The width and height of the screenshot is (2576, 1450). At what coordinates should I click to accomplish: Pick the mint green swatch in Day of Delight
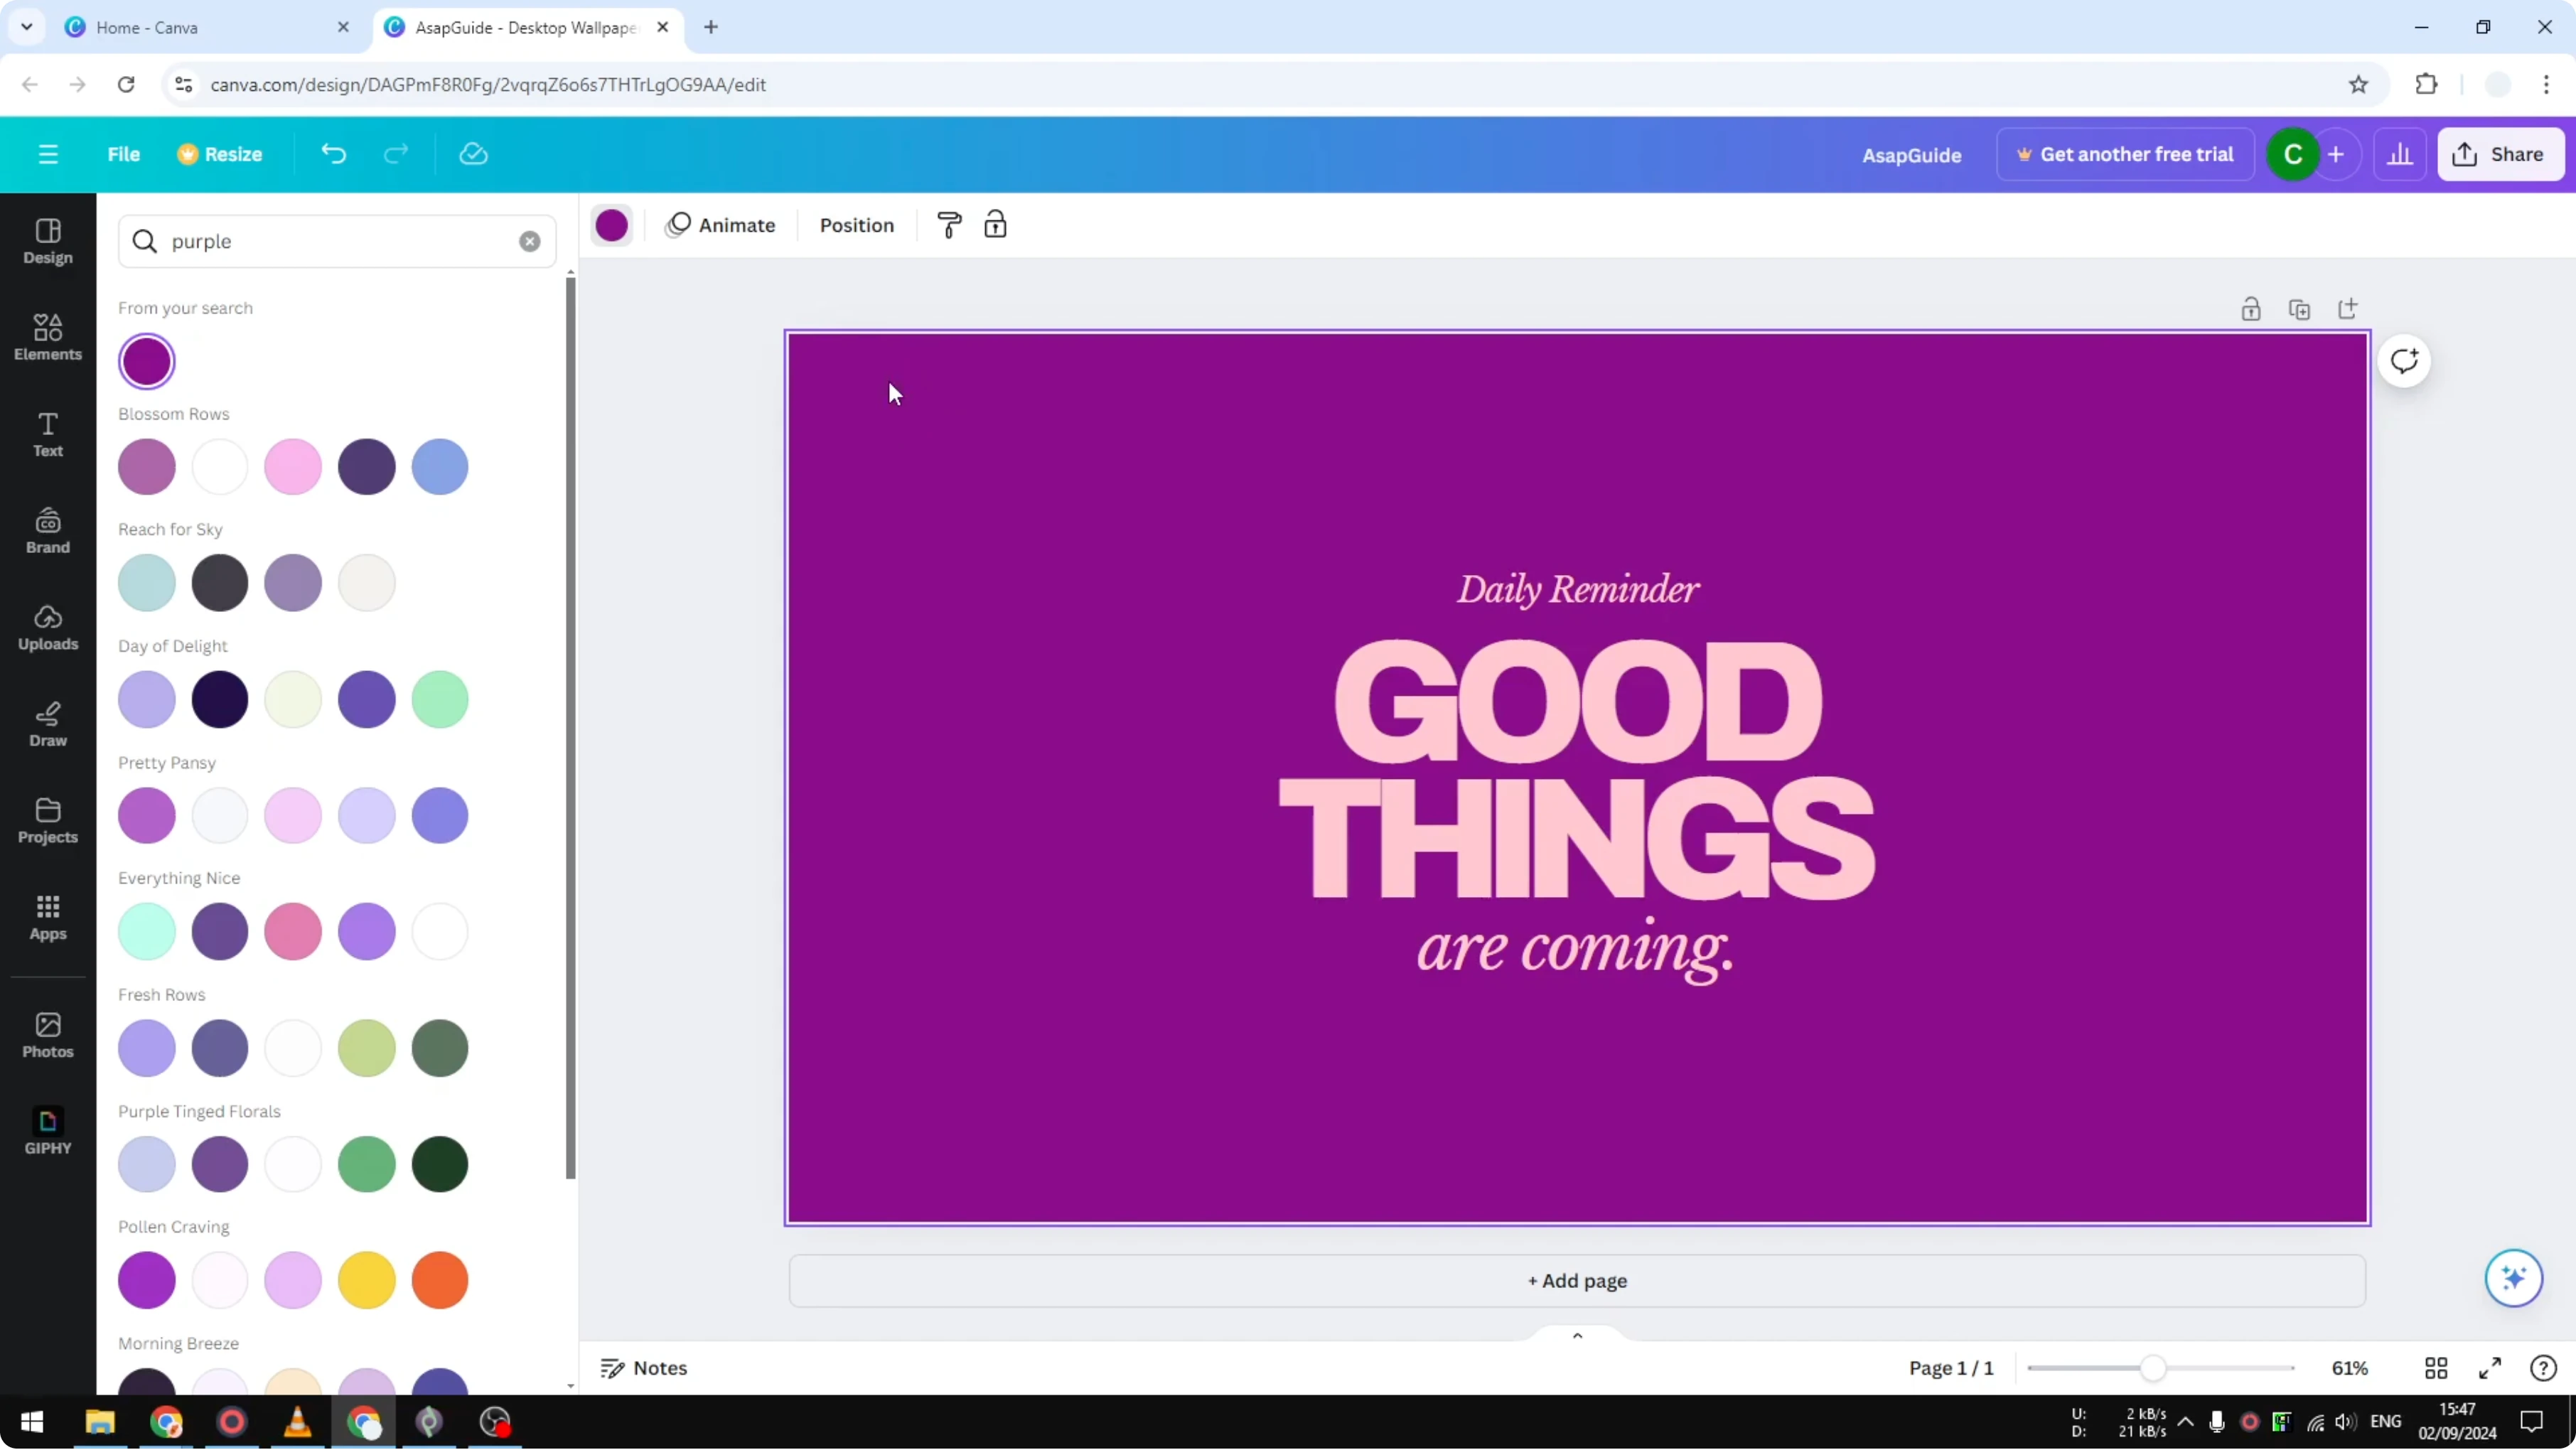click(x=440, y=699)
